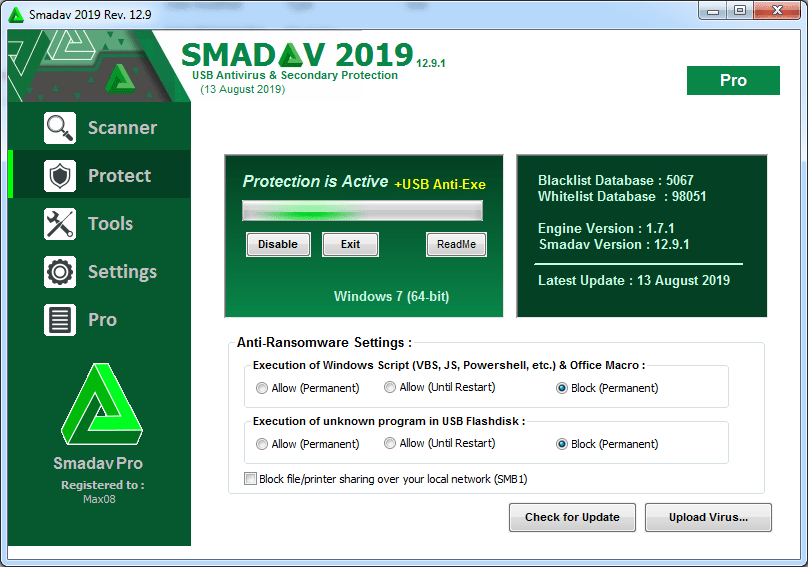This screenshot has height=567, width=808.
Task: Disable the active protection
Action: [278, 244]
